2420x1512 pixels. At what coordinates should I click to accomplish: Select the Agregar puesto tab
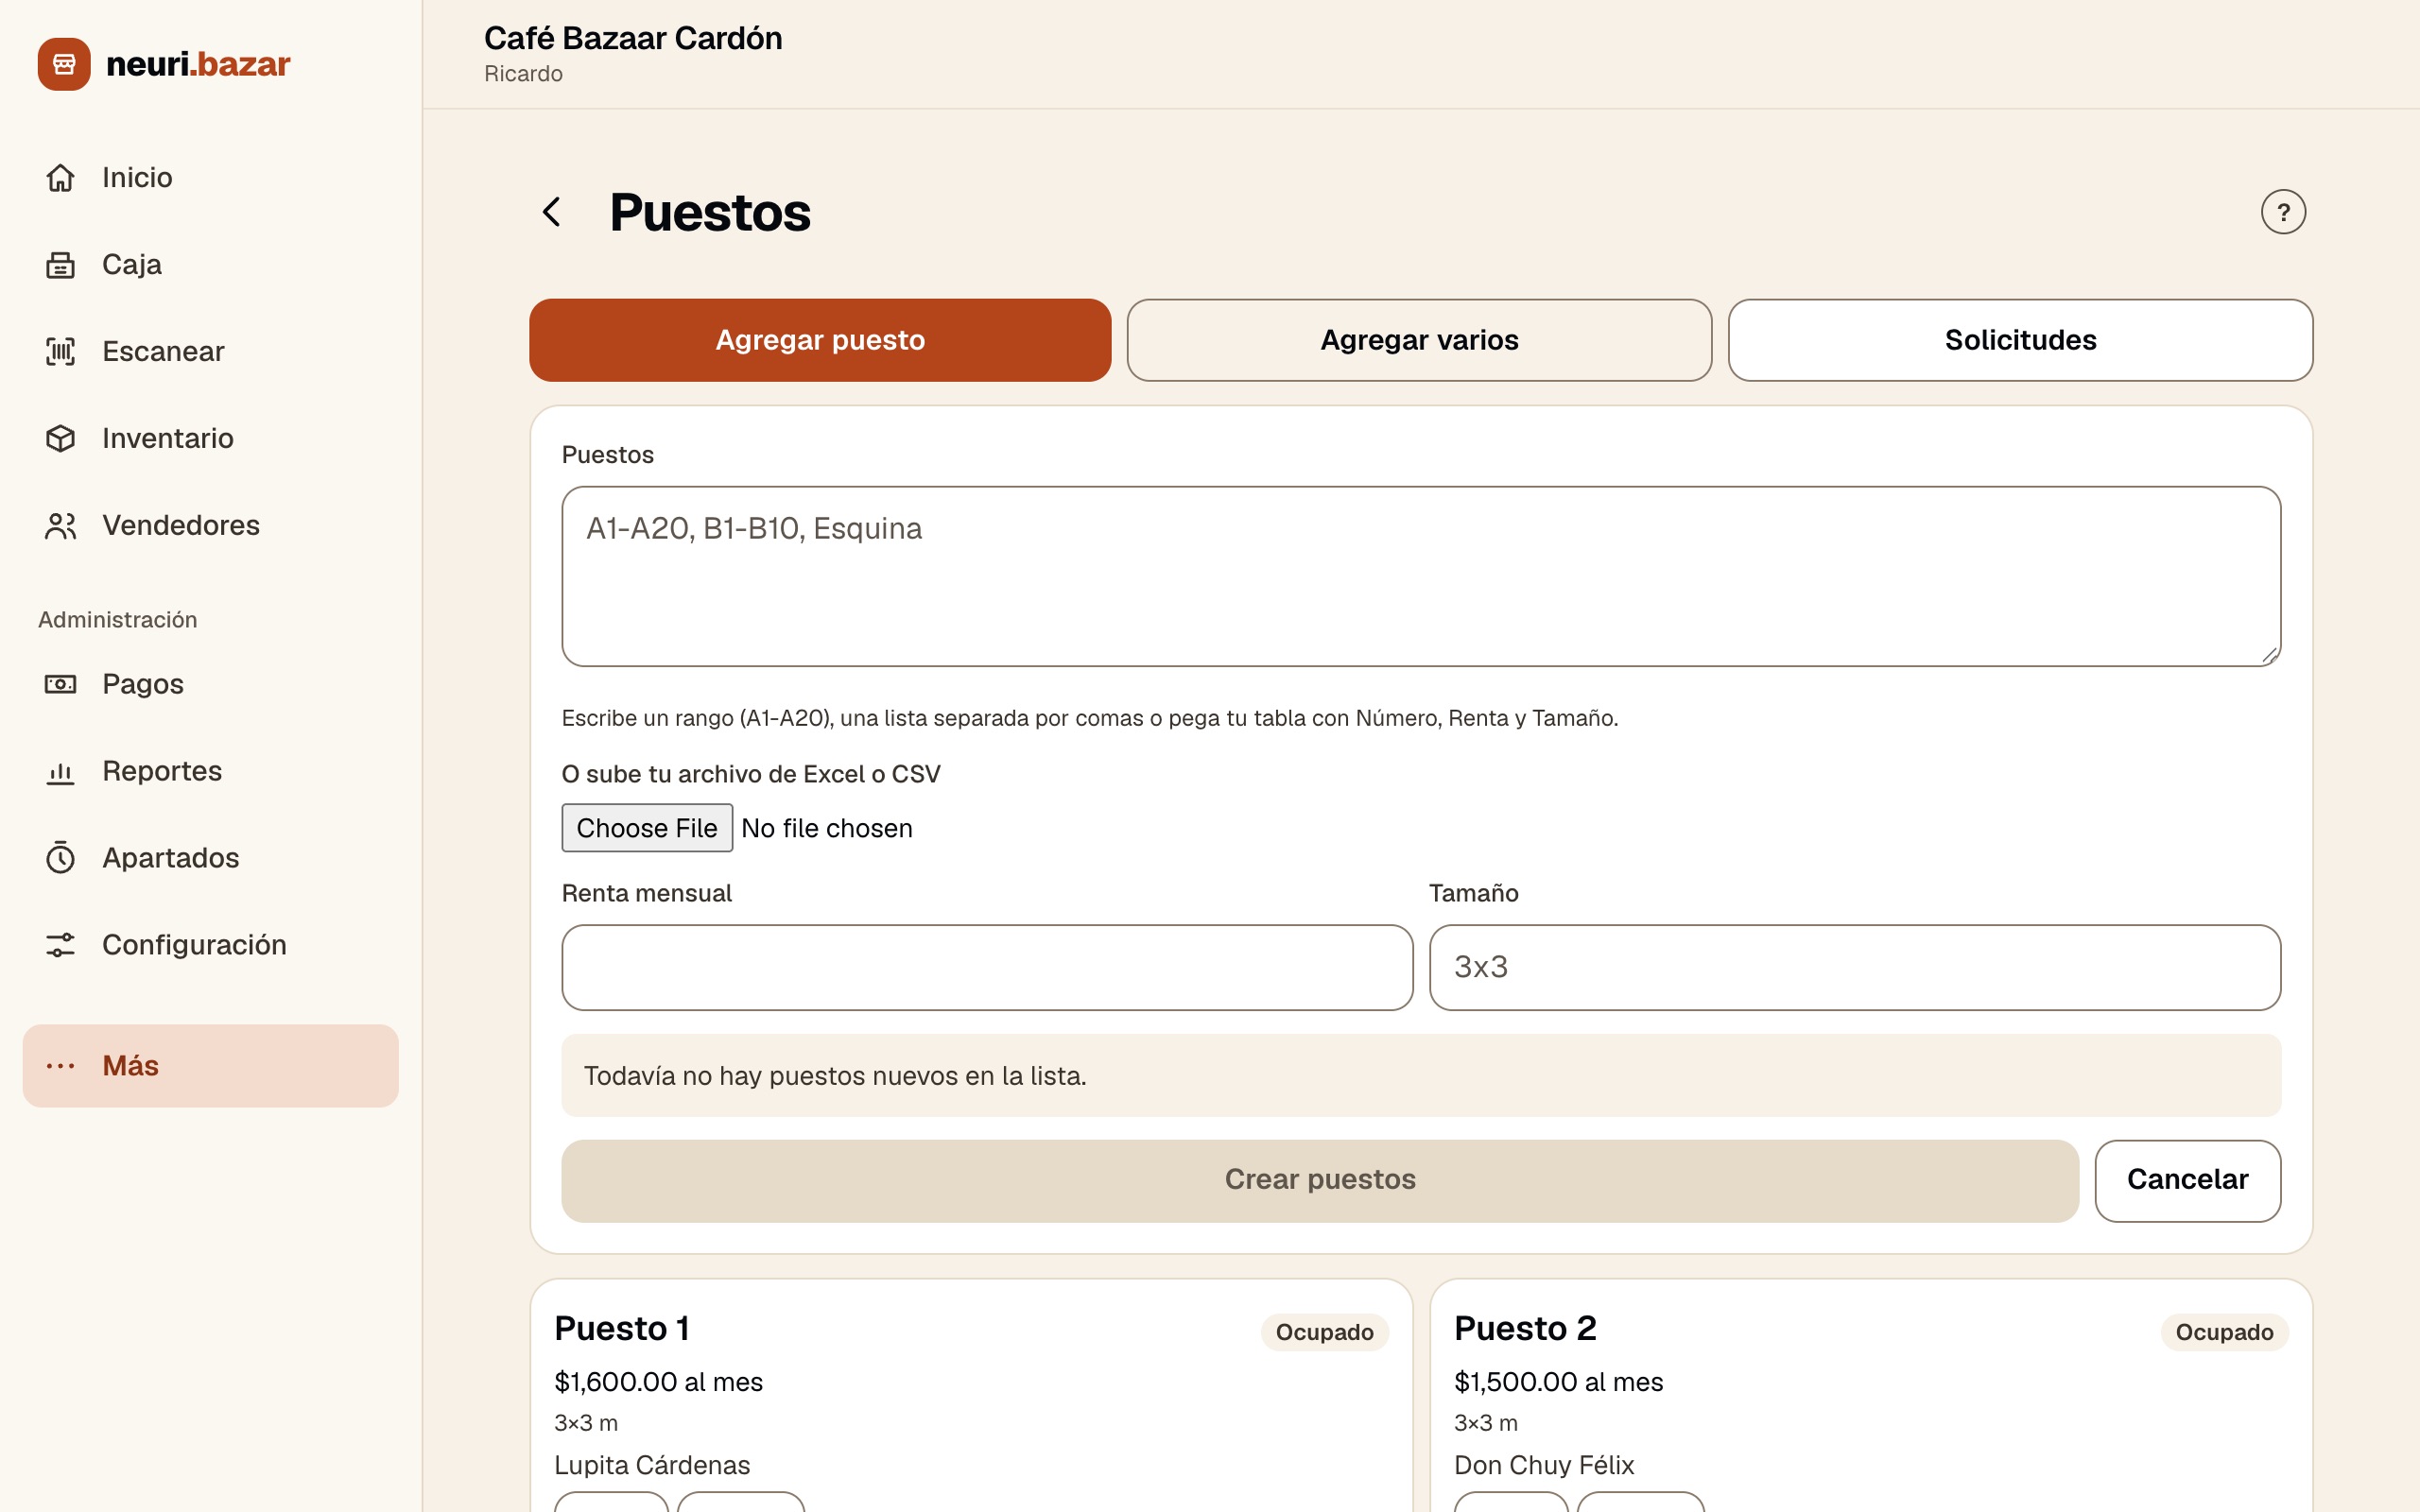point(820,340)
